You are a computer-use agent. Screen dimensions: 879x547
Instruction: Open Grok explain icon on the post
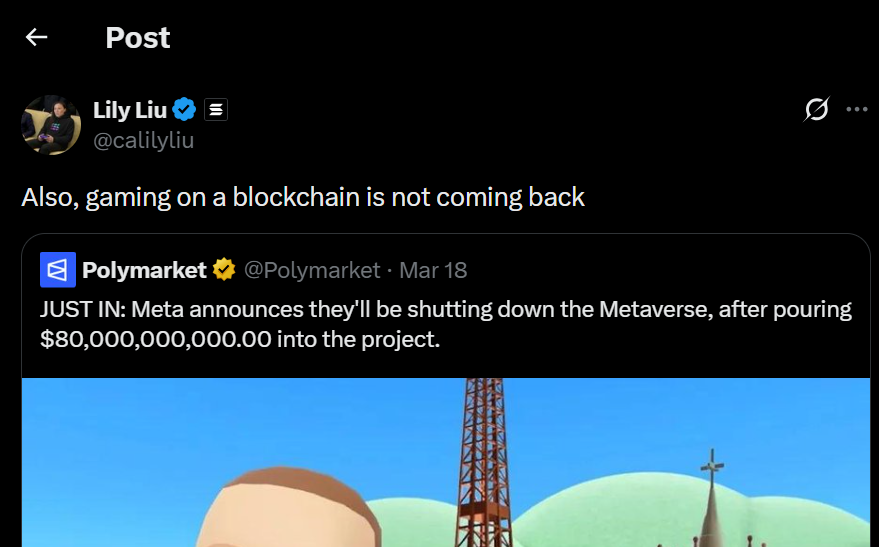coord(816,110)
